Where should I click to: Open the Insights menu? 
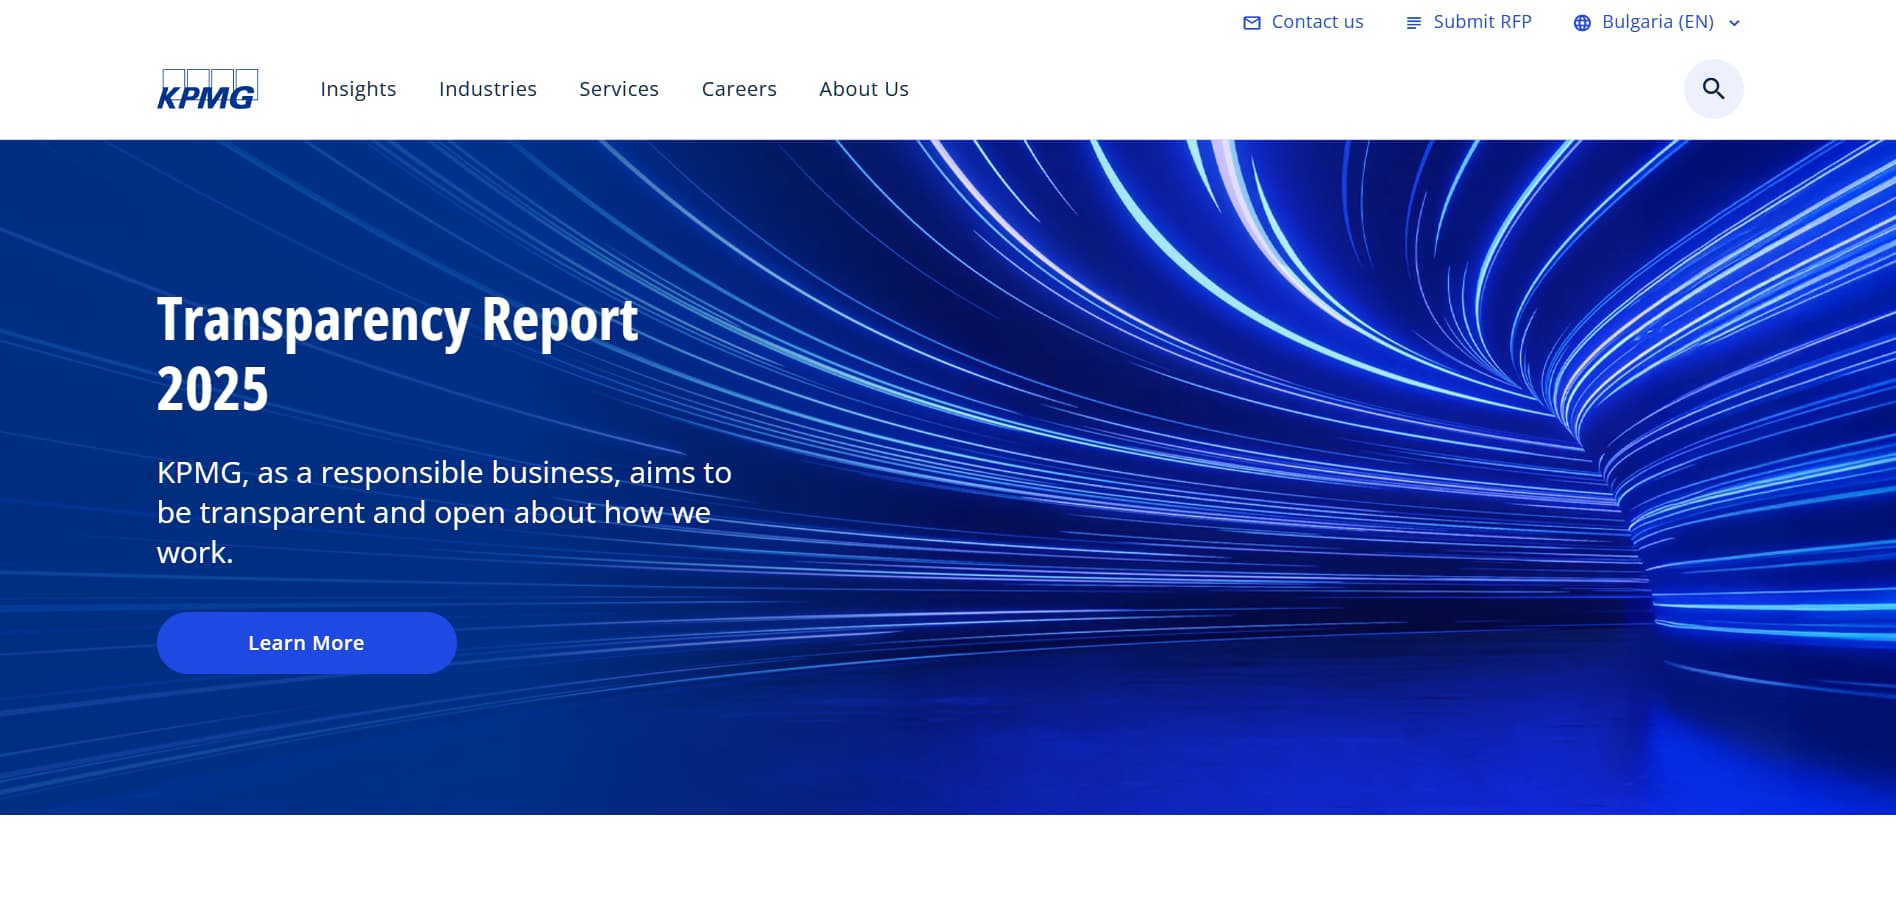click(x=358, y=89)
